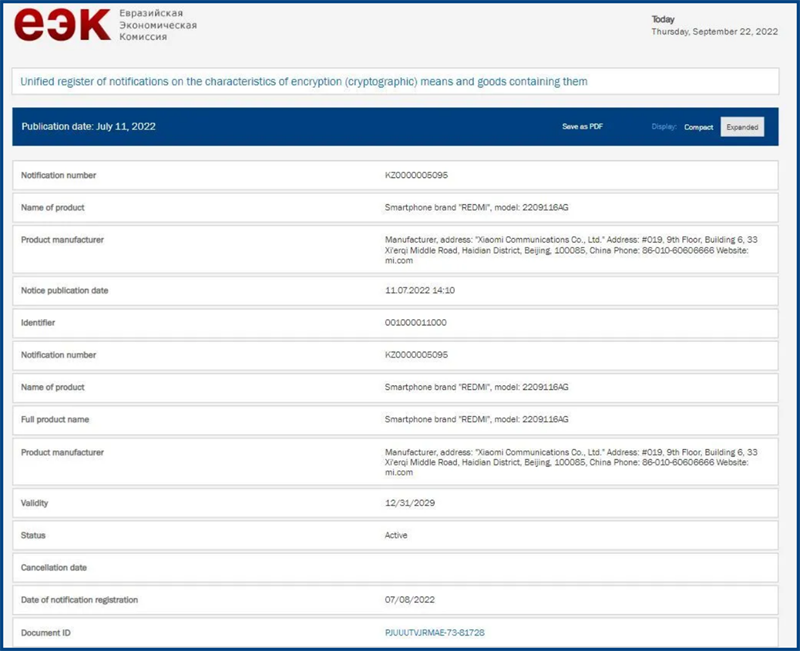Click identifier value '001000011000'
This screenshot has width=800, height=651.
[415, 322]
